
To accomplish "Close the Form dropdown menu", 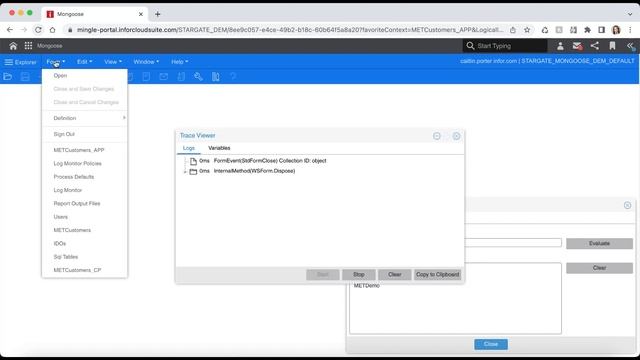I will point(56,62).
